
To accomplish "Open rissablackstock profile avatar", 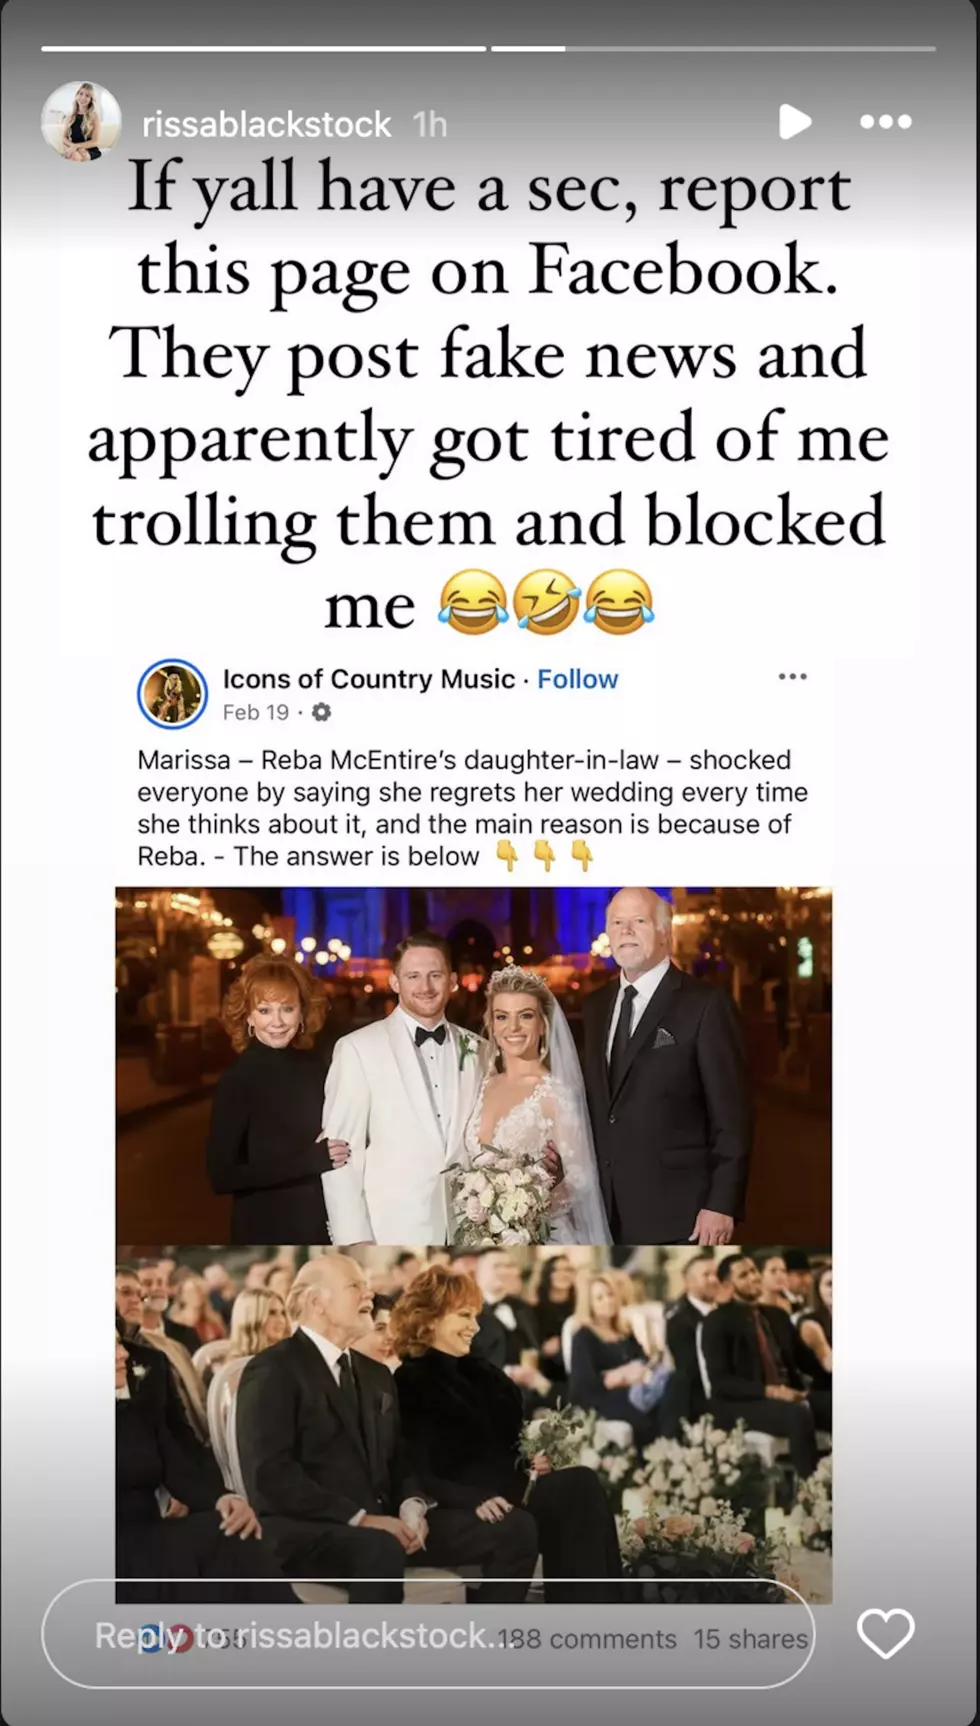I will [81, 122].
